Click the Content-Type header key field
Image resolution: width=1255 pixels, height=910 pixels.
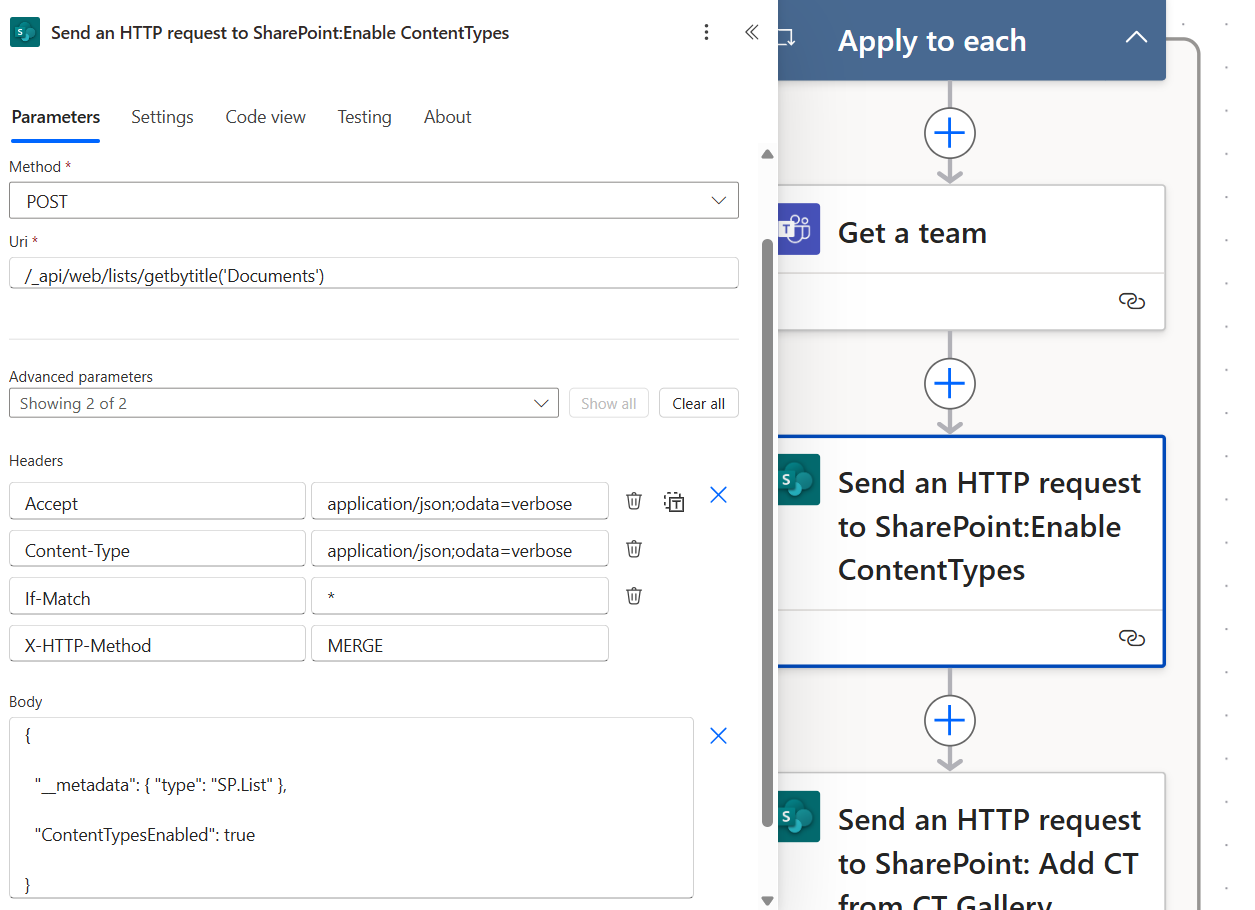157,548
